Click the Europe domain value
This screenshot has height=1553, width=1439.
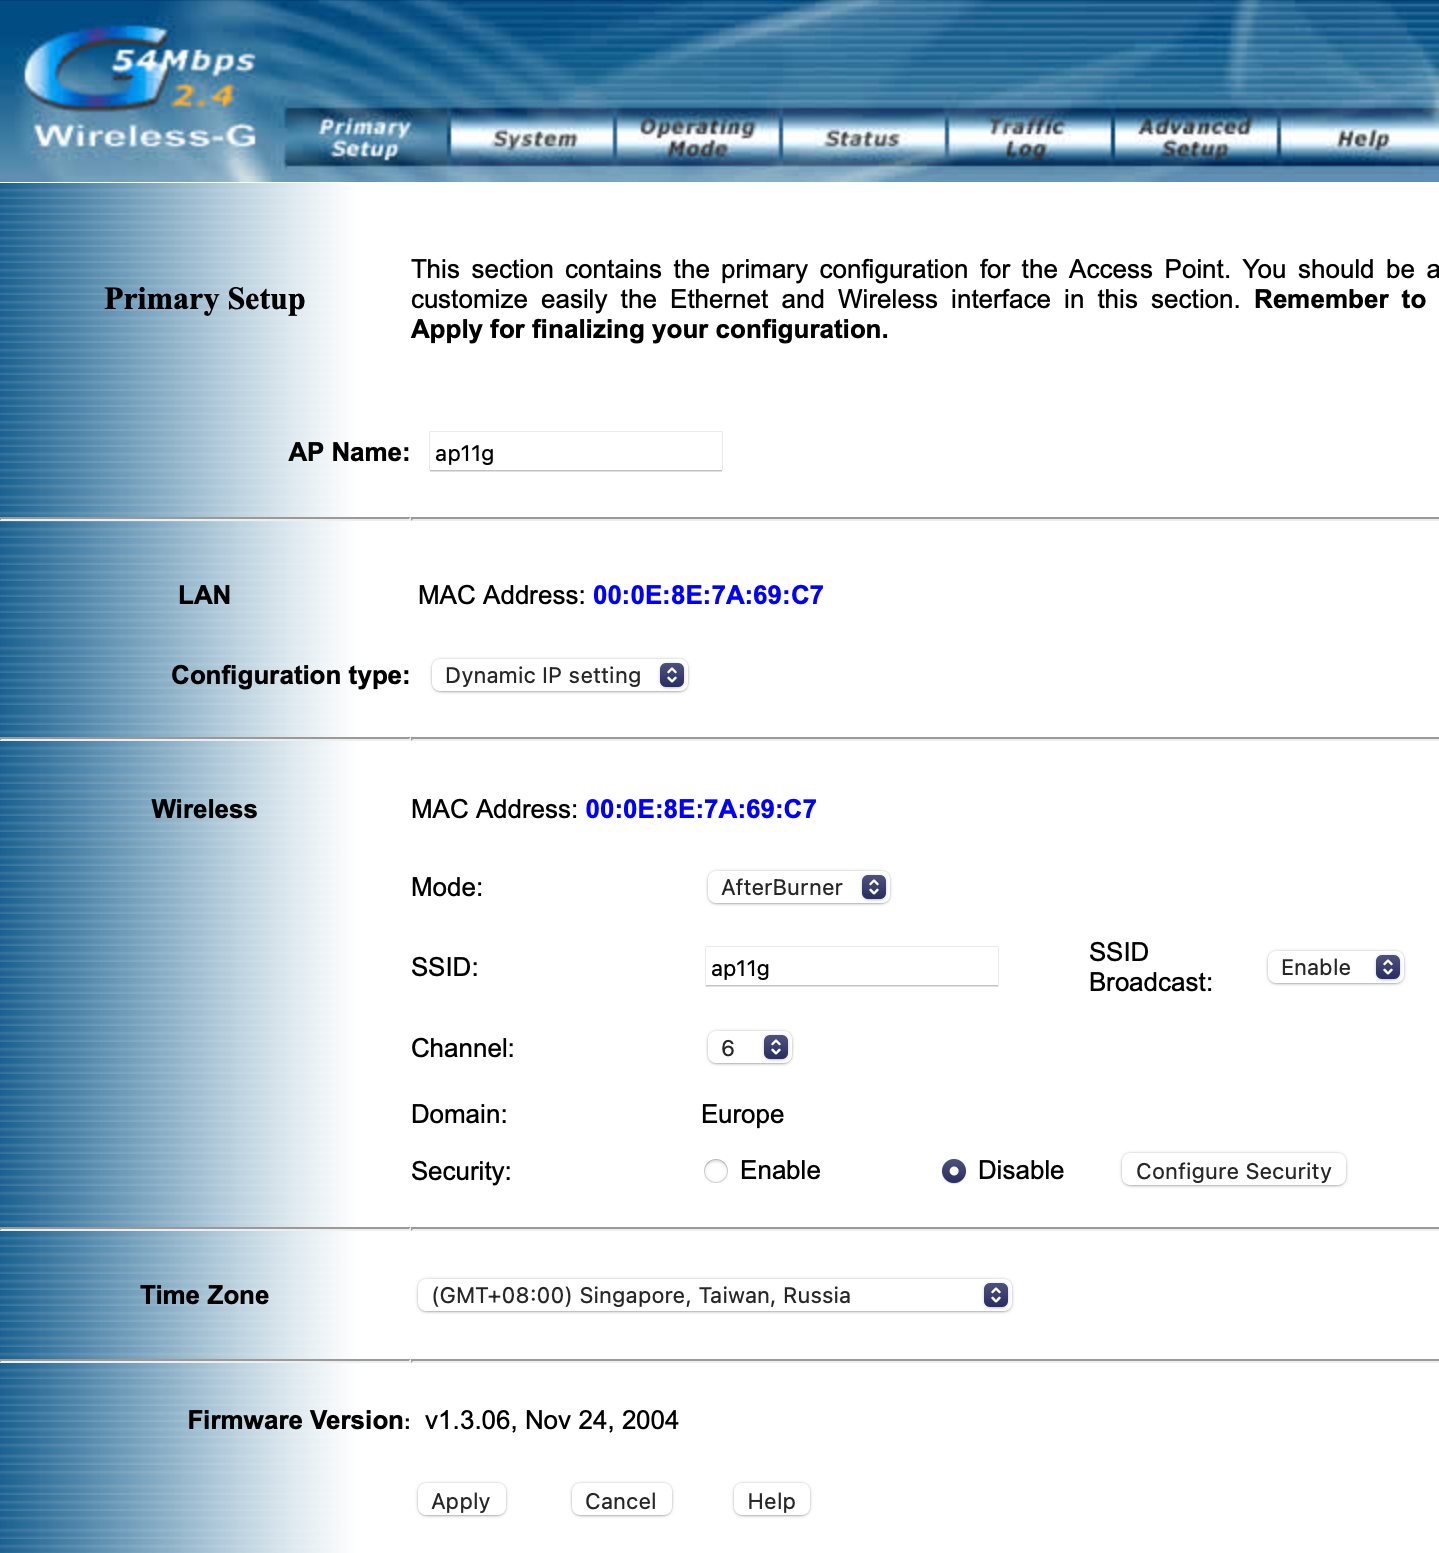pyautogui.click(x=742, y=1114)
